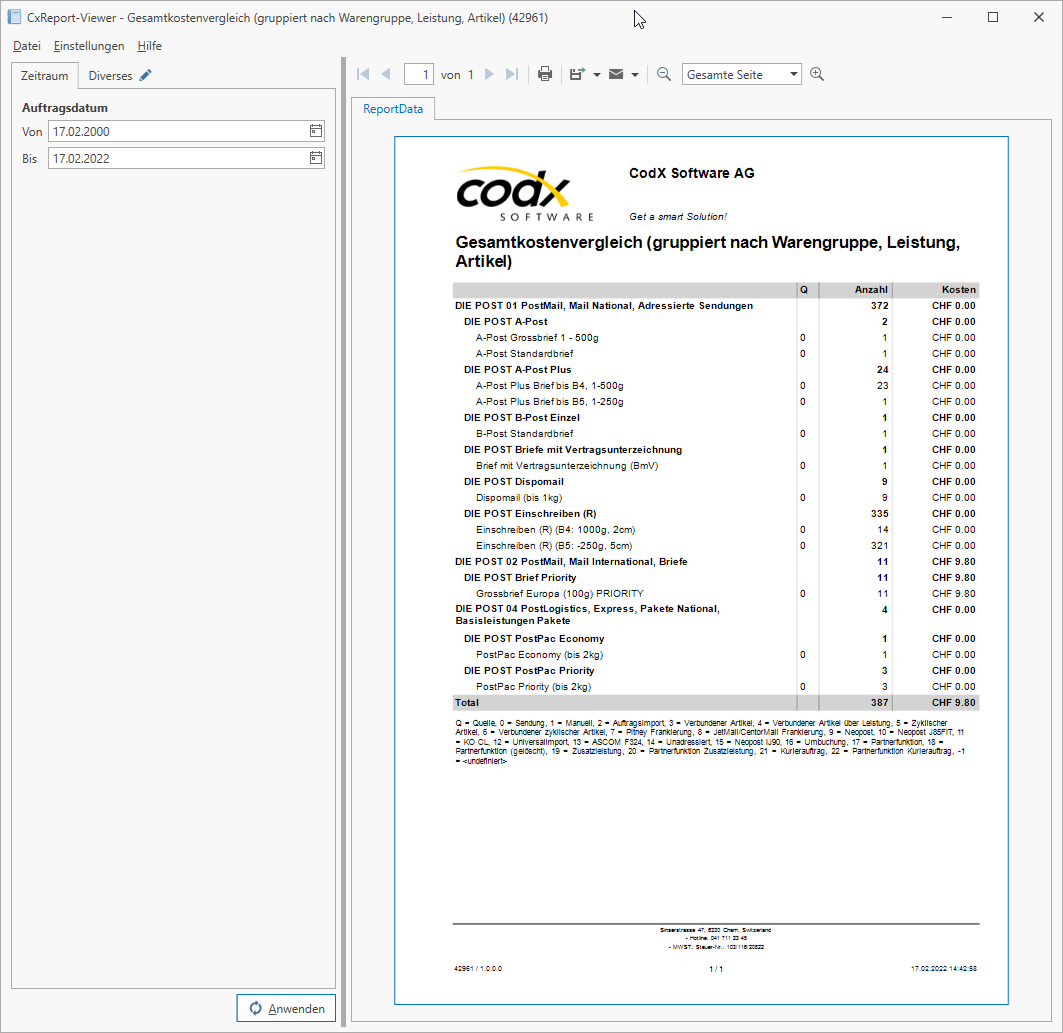Click row 'DIE POST PostPac Economy'
The height and width of the screenshot is (1033, 1063).
[x=716, y=639]
